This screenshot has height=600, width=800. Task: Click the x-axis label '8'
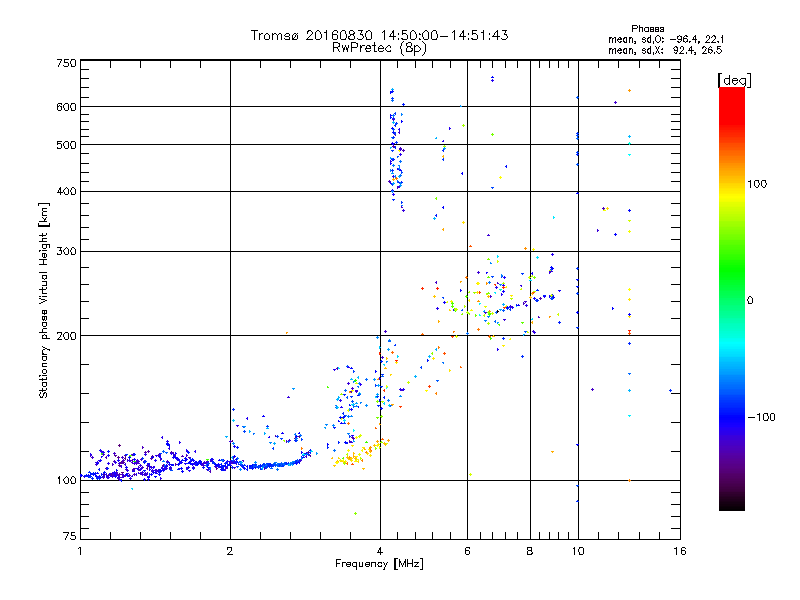click(x=530, y=551)
